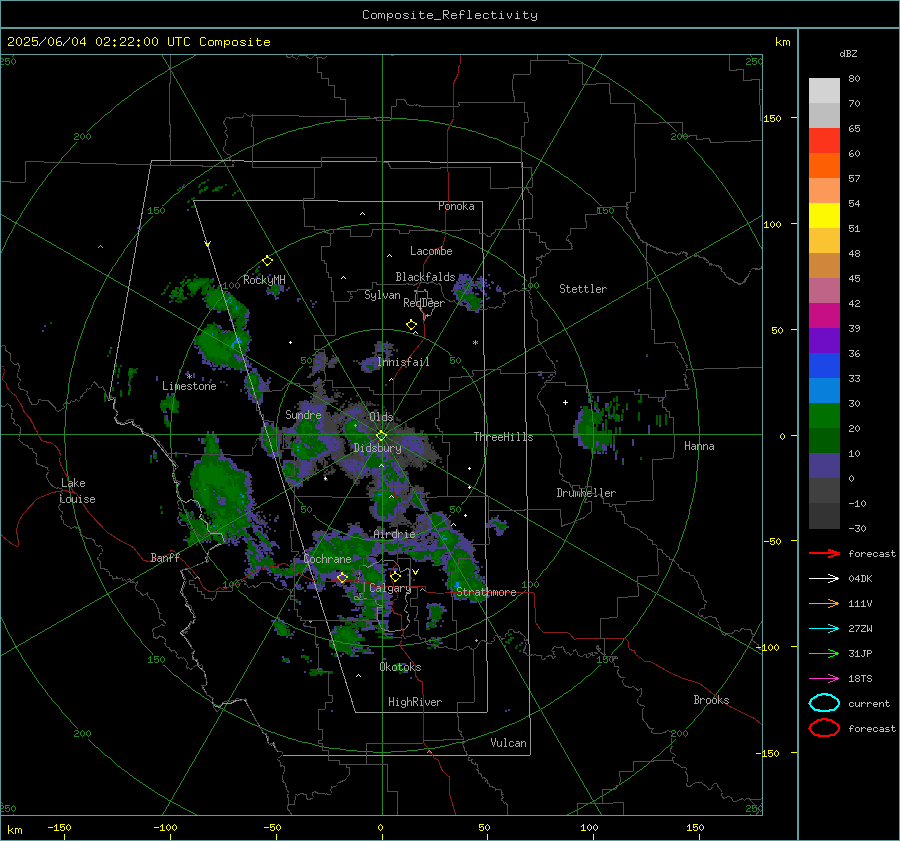The width and height of the screenshot is (900, 841).
Task: Select the purple 36–39 dBZ swatch
Action: [x=824, y=341]
